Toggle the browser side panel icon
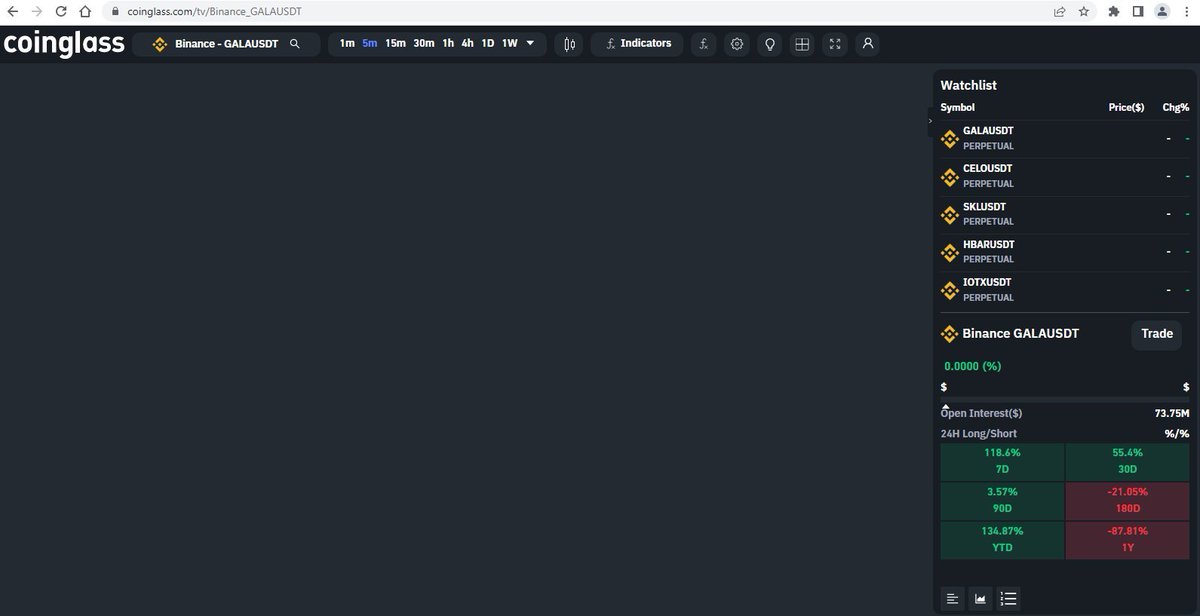1200x616 pixels. tap(1138, 12)
